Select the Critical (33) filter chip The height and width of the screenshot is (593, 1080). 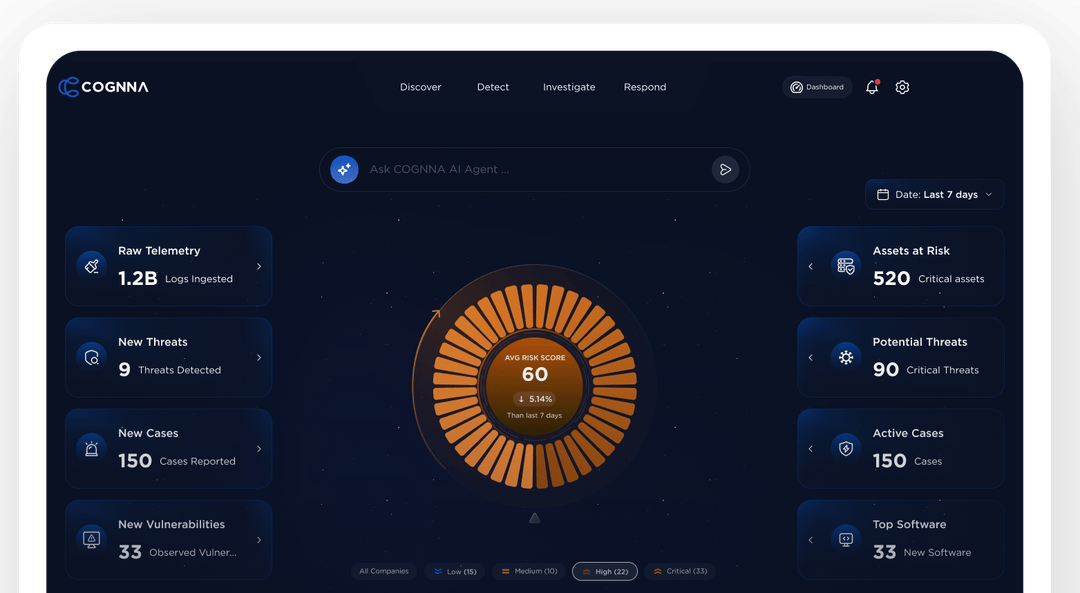tap(680, 571)
